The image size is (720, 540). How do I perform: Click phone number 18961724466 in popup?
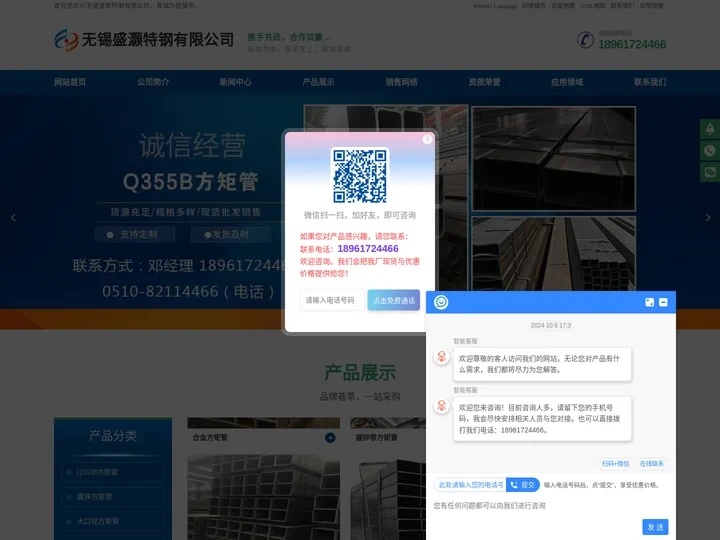pyautogui.click(x=368, y=248)
